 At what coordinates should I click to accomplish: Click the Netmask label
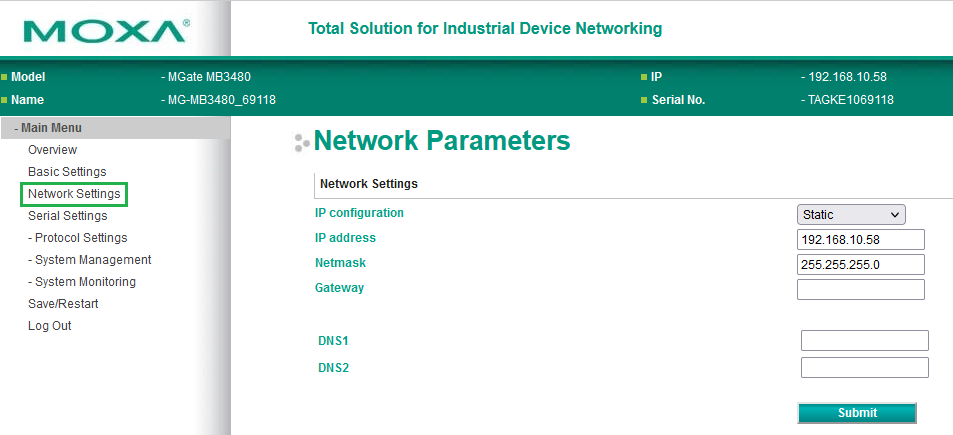(x=340, y=263)
